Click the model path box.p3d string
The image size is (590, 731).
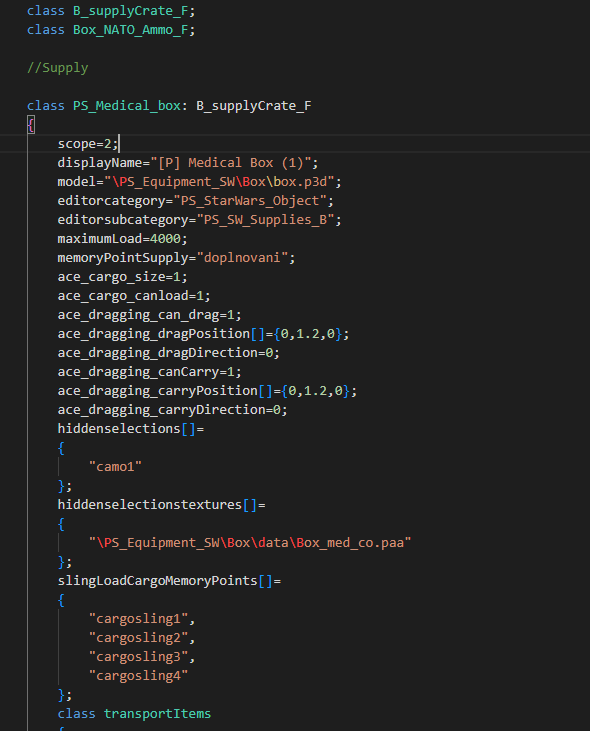pyautogui.click(x=219, y=181)
